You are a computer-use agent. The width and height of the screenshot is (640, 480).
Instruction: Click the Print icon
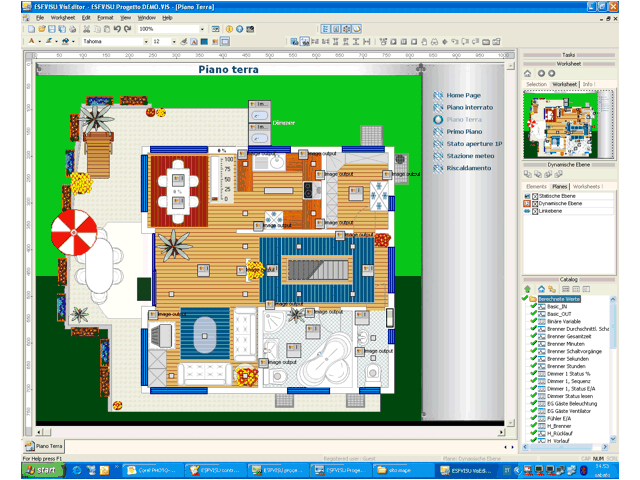tap(73, 29)
